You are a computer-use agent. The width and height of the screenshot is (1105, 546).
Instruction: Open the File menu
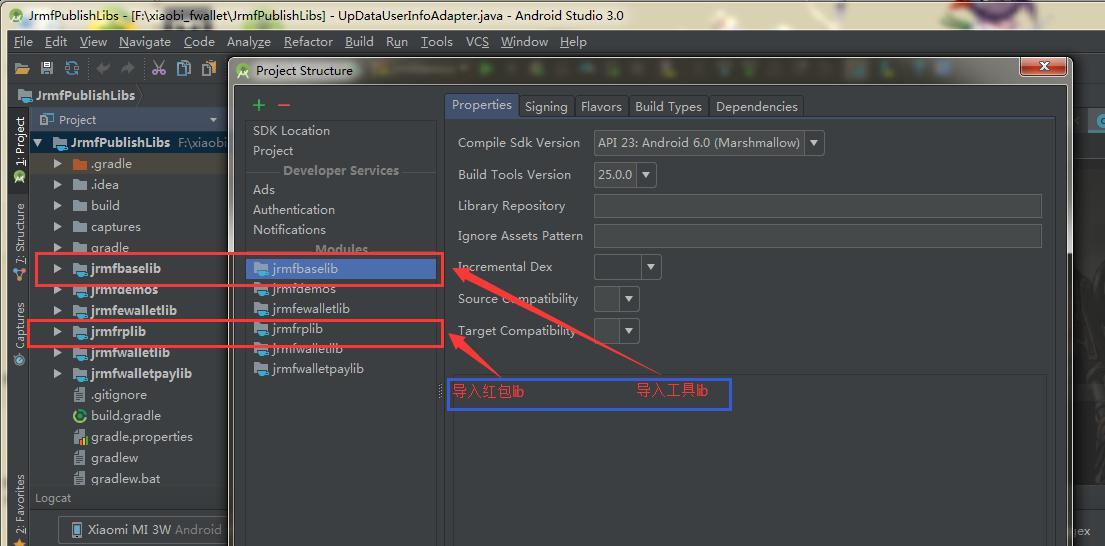[x=23, y=42]
